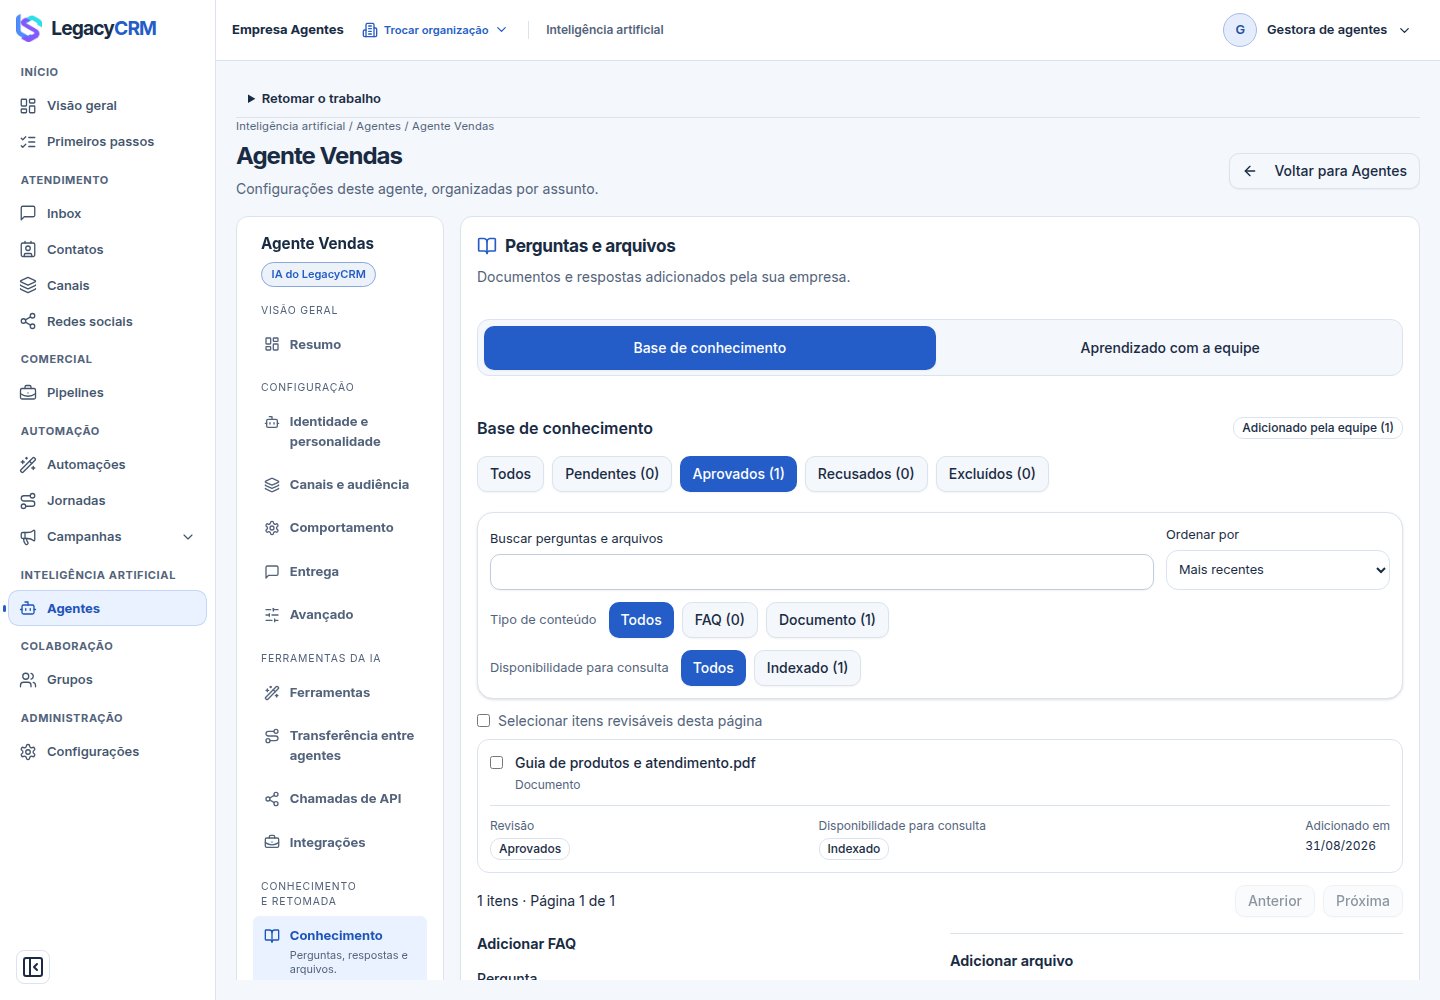This screenshot has height=1000, width=1440.
Task: Click the Adicionado pela equipe (1) badge
Action: point(1318,428)
